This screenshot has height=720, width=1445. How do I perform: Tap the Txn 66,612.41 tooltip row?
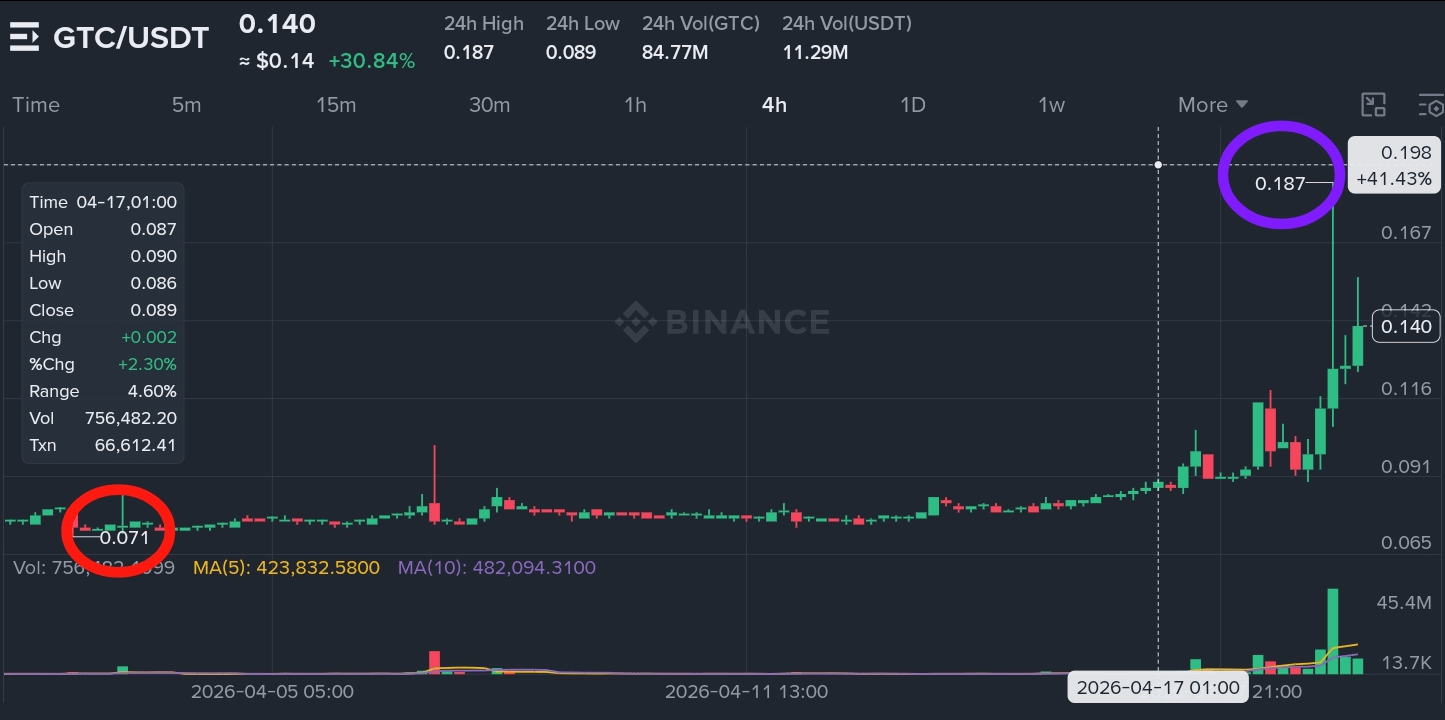click(103, 445)
